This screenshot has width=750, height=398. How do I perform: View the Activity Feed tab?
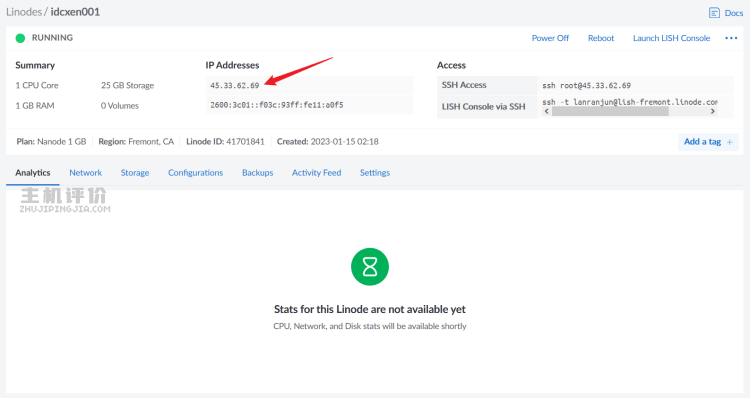pyautogui.click(x=316, y=173)
